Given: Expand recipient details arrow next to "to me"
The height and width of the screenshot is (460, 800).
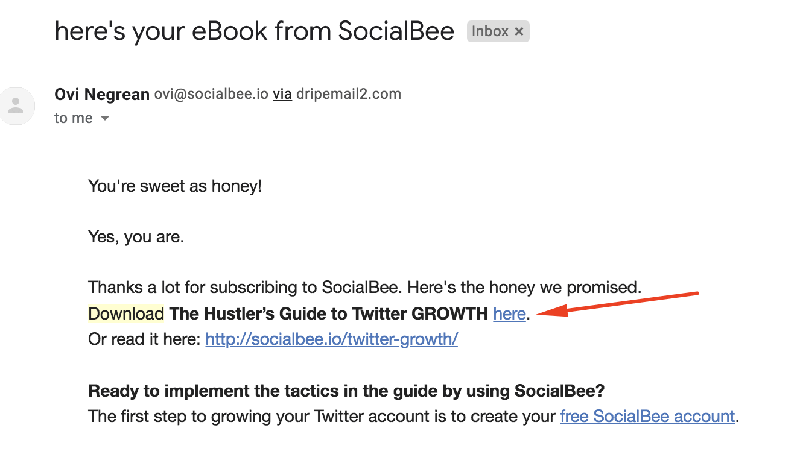Looking at the screenshot, I should [x=104, y=119].
